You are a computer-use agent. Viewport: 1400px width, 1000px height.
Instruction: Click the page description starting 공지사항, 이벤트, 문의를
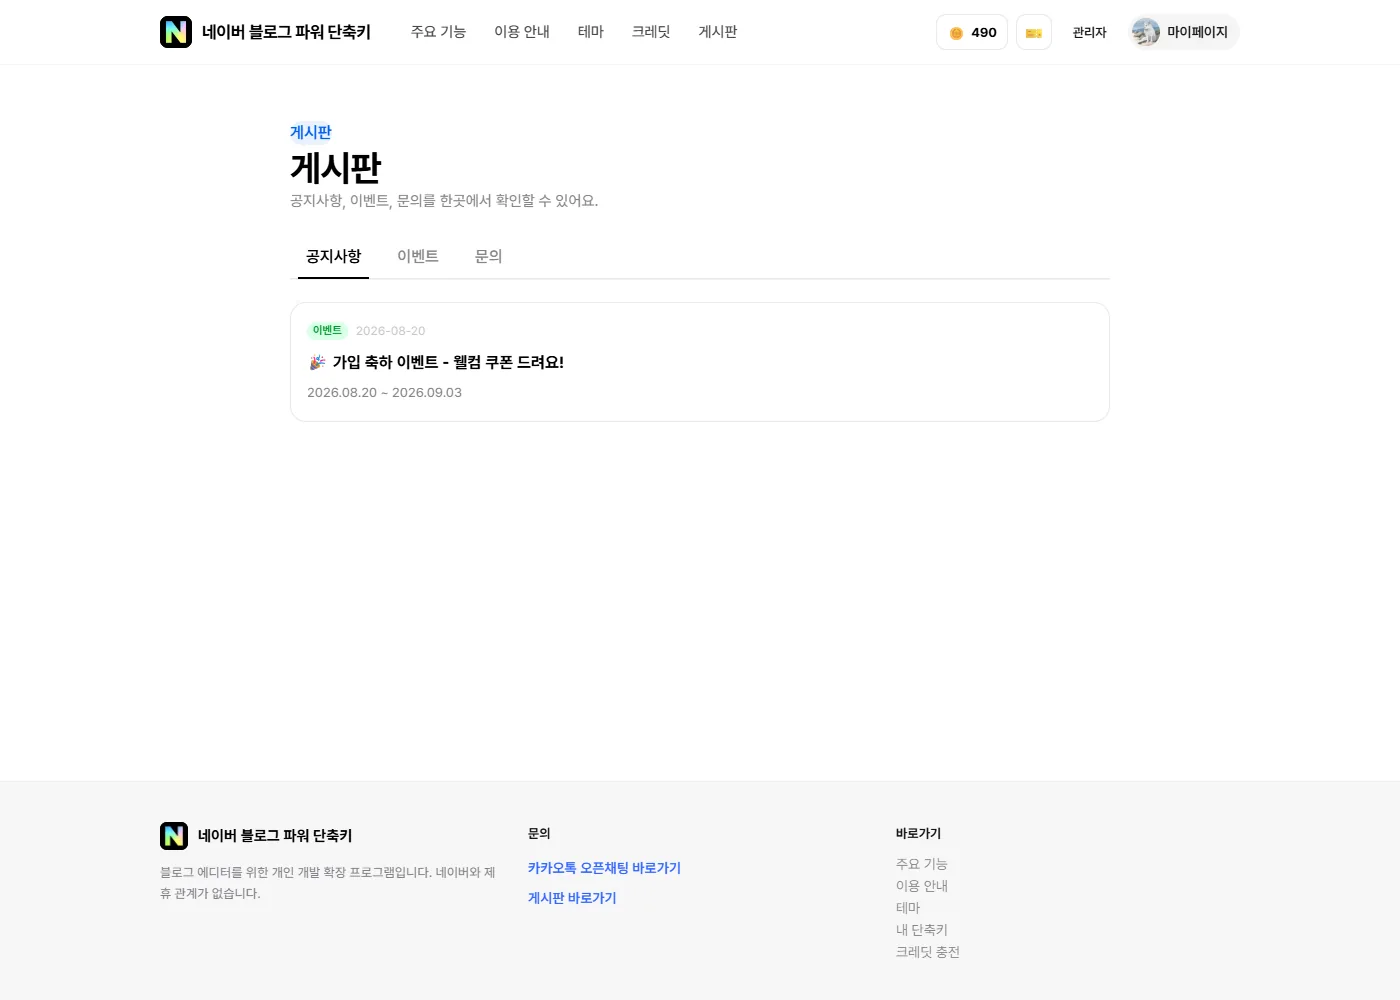pos(444,201)
